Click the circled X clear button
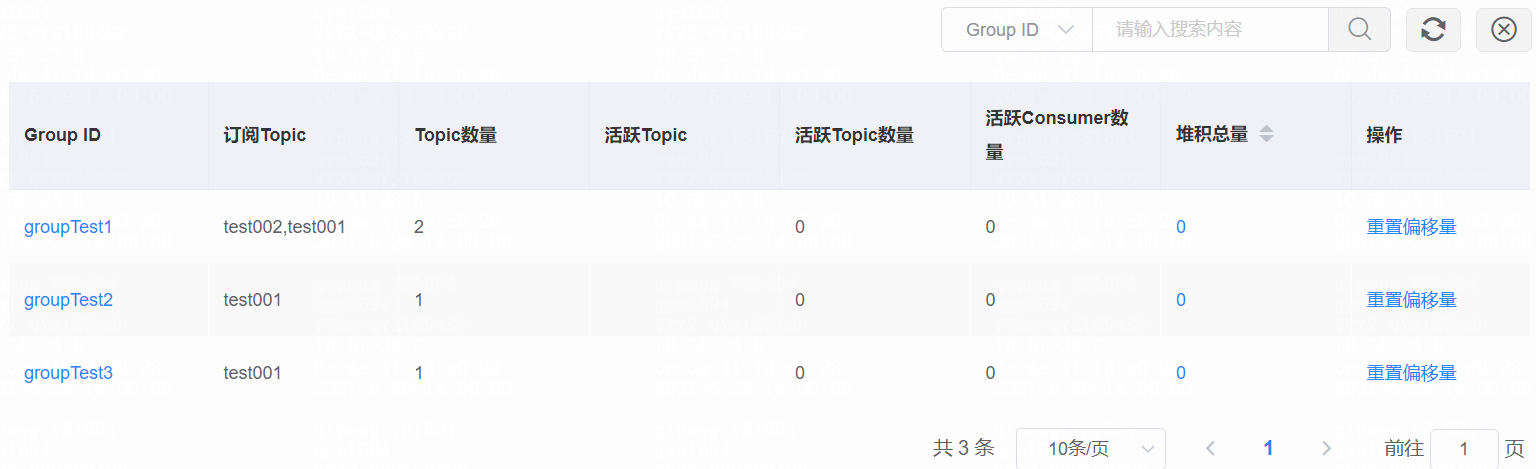Viewport: 1536px width, 469px height. (x=1503, y=30)
